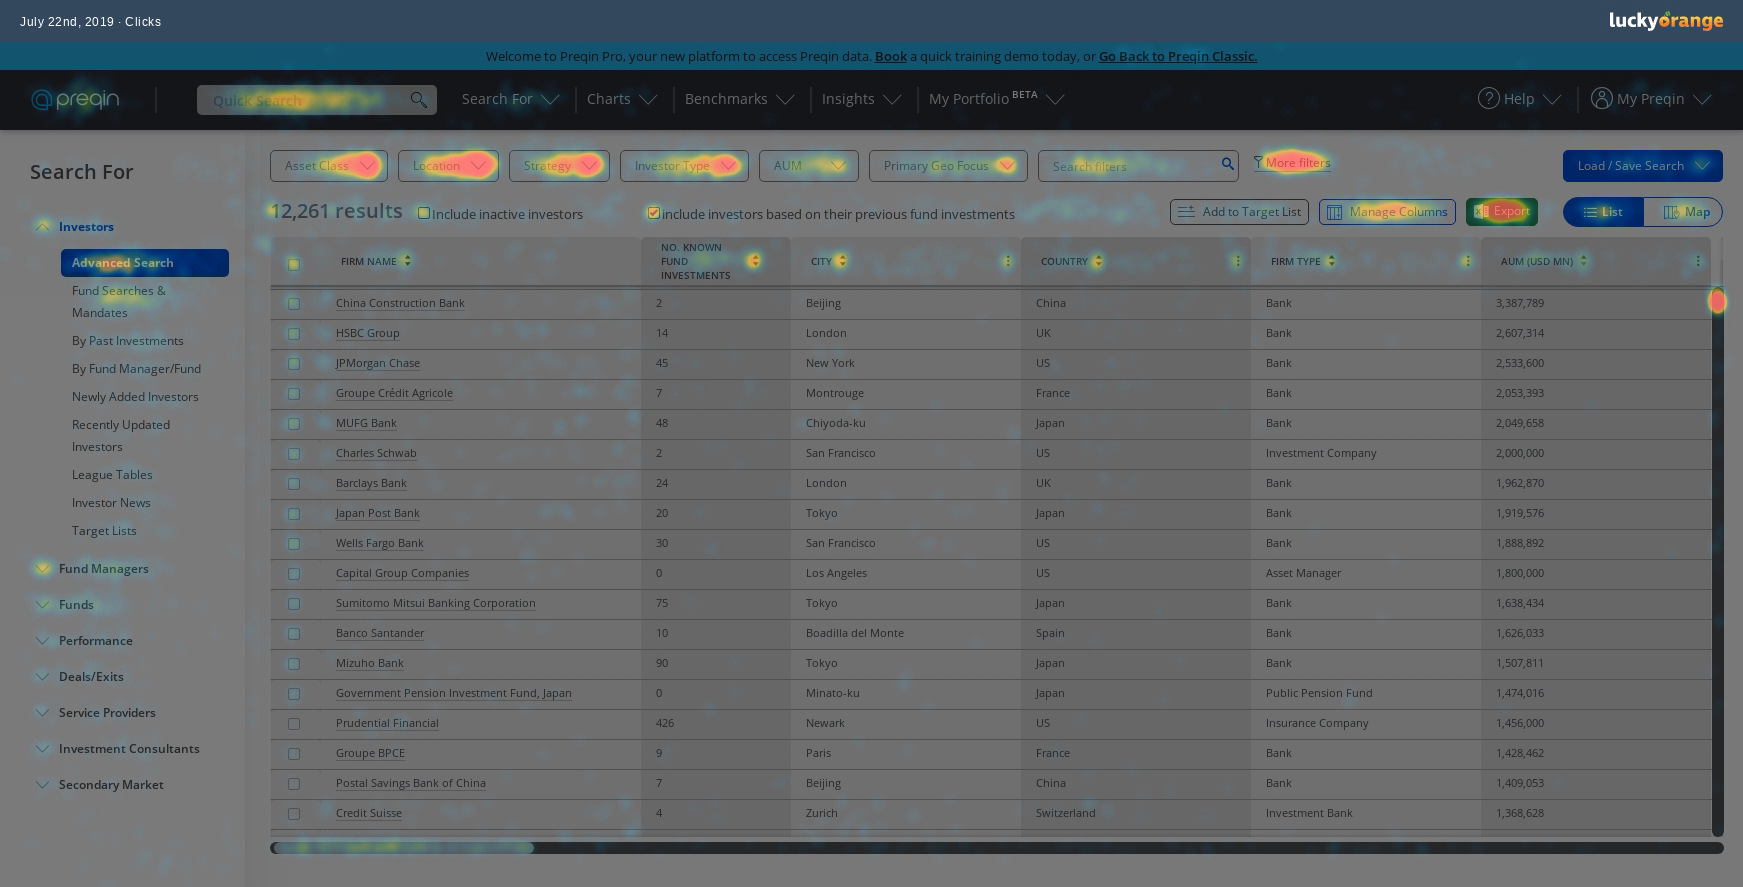Click the Go Back to Preqin Classic link

click(x=1178, y=56)
